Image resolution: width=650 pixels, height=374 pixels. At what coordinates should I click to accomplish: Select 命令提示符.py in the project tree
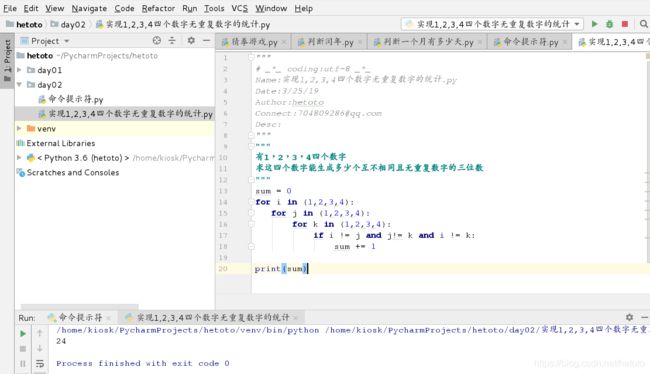[71, 99]
